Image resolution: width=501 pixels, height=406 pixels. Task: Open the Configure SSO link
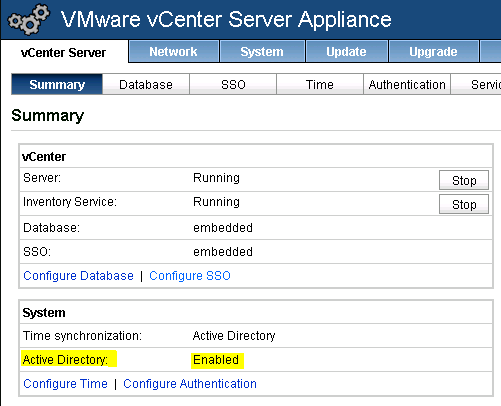pos(190,276)
